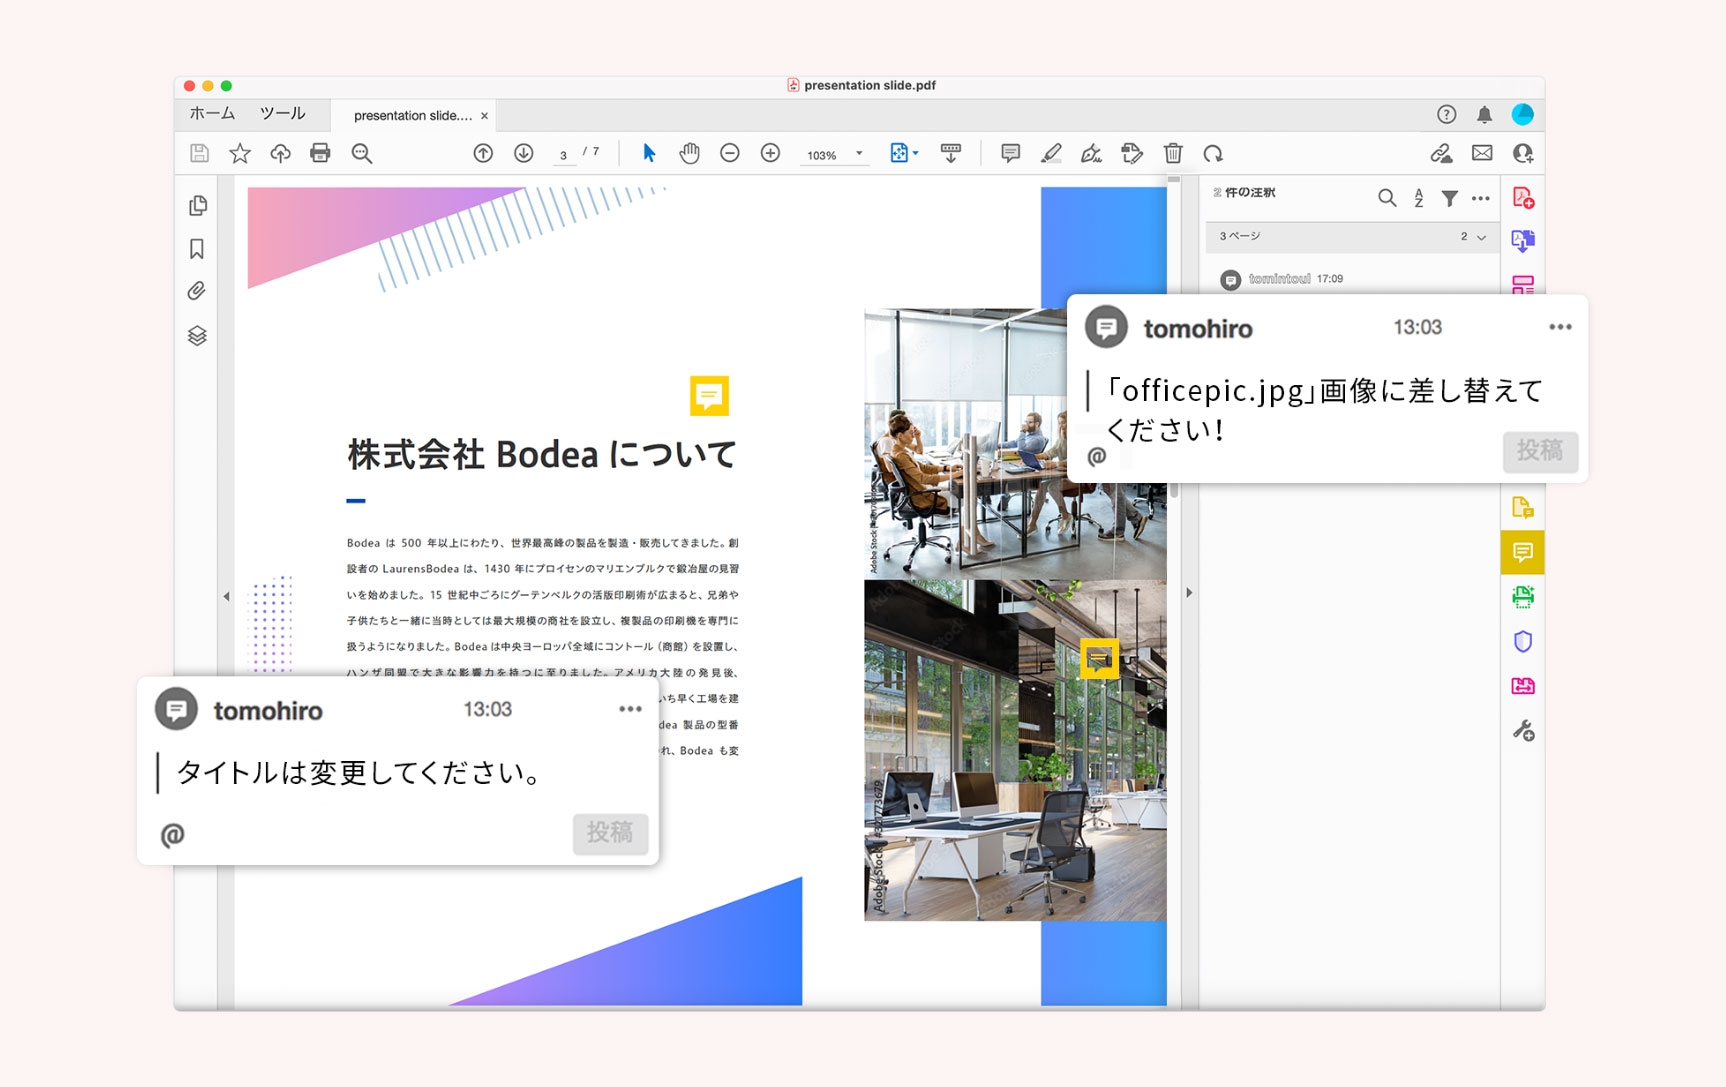Send the file by email
1726x1087 pixels.
click(x=1482, y=153)
